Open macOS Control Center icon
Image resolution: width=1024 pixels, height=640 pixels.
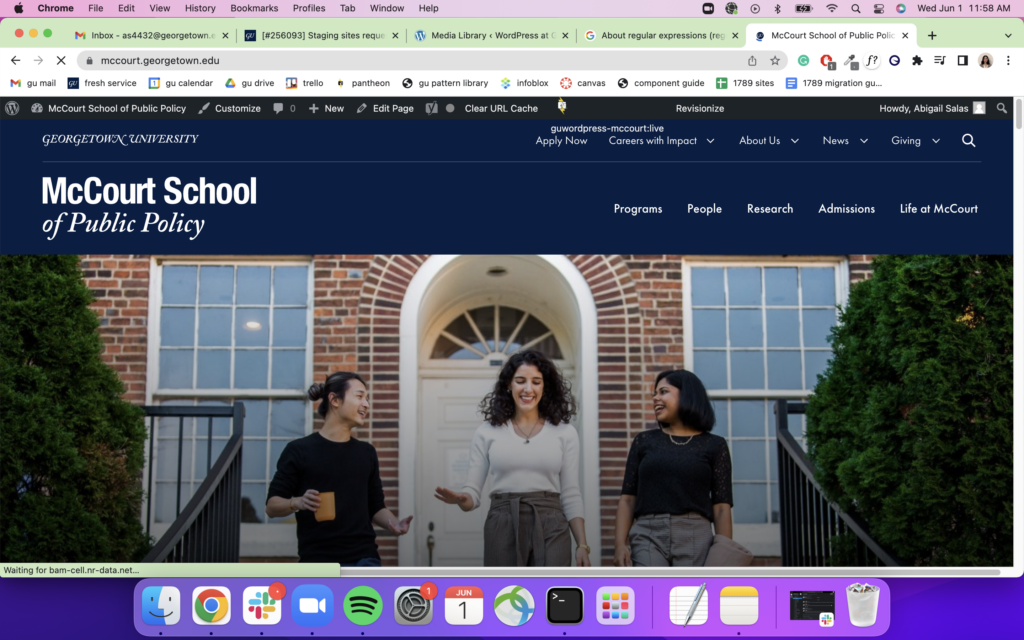point(878,8)
